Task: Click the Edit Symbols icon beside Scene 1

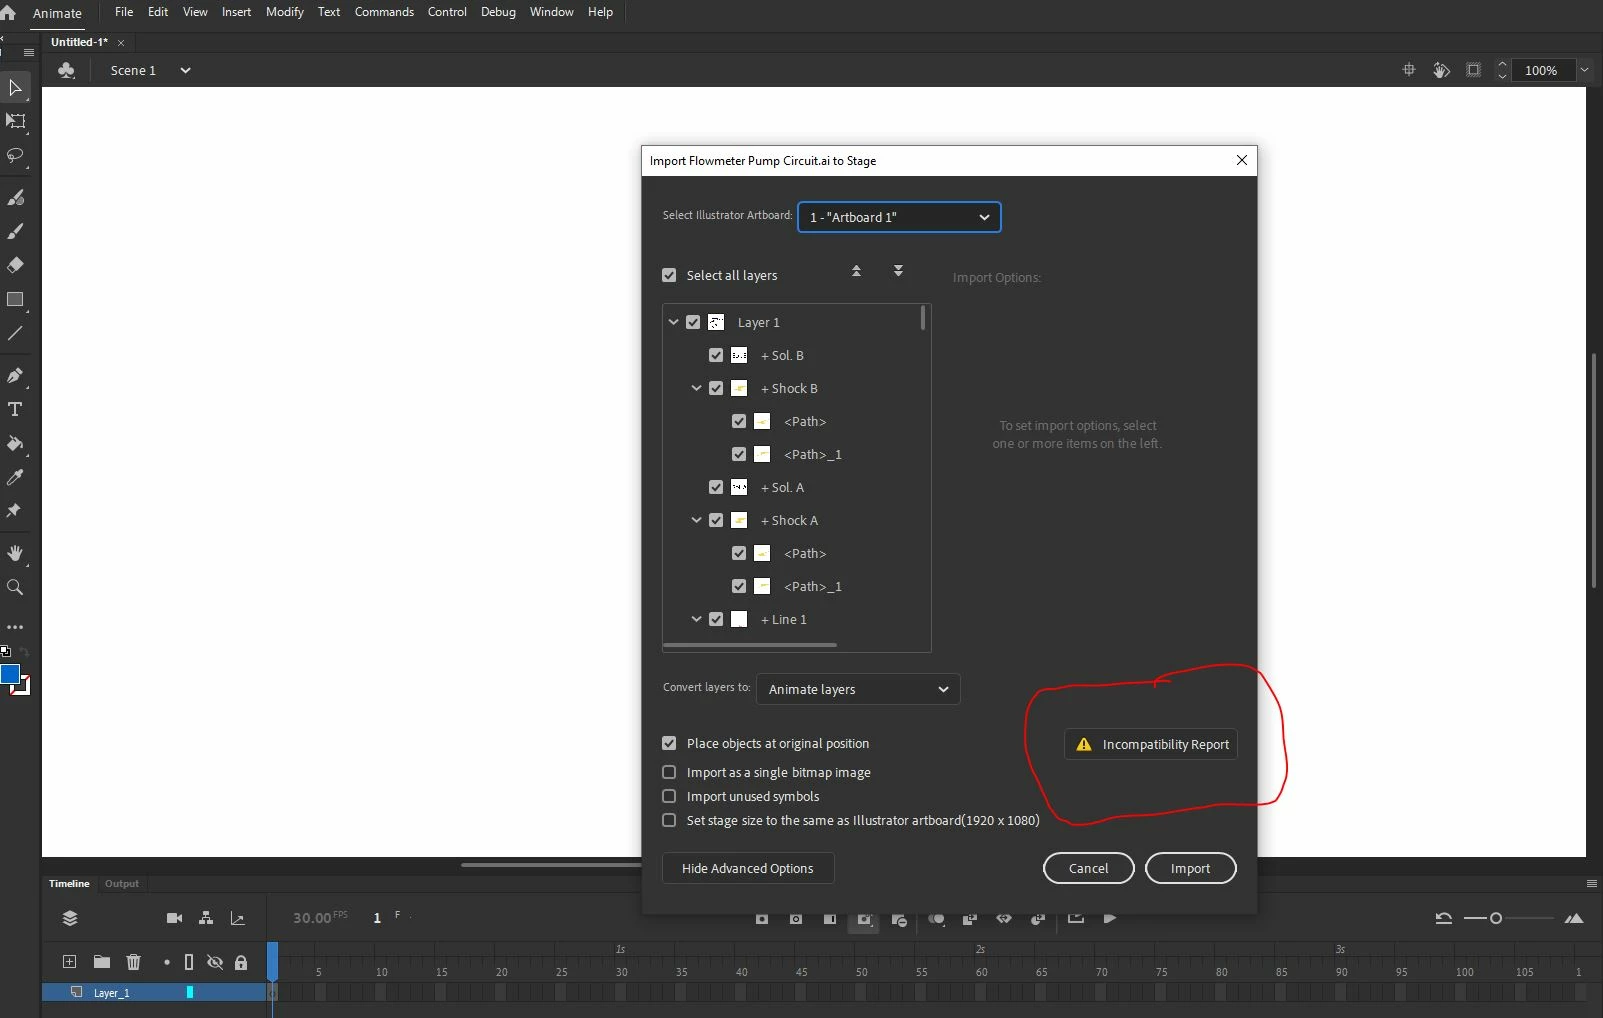Action: 67,70
